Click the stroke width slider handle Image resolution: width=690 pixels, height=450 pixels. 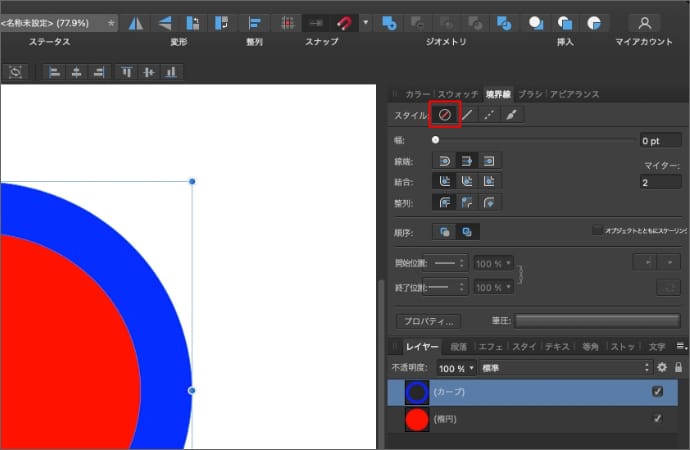click(435, 141)
